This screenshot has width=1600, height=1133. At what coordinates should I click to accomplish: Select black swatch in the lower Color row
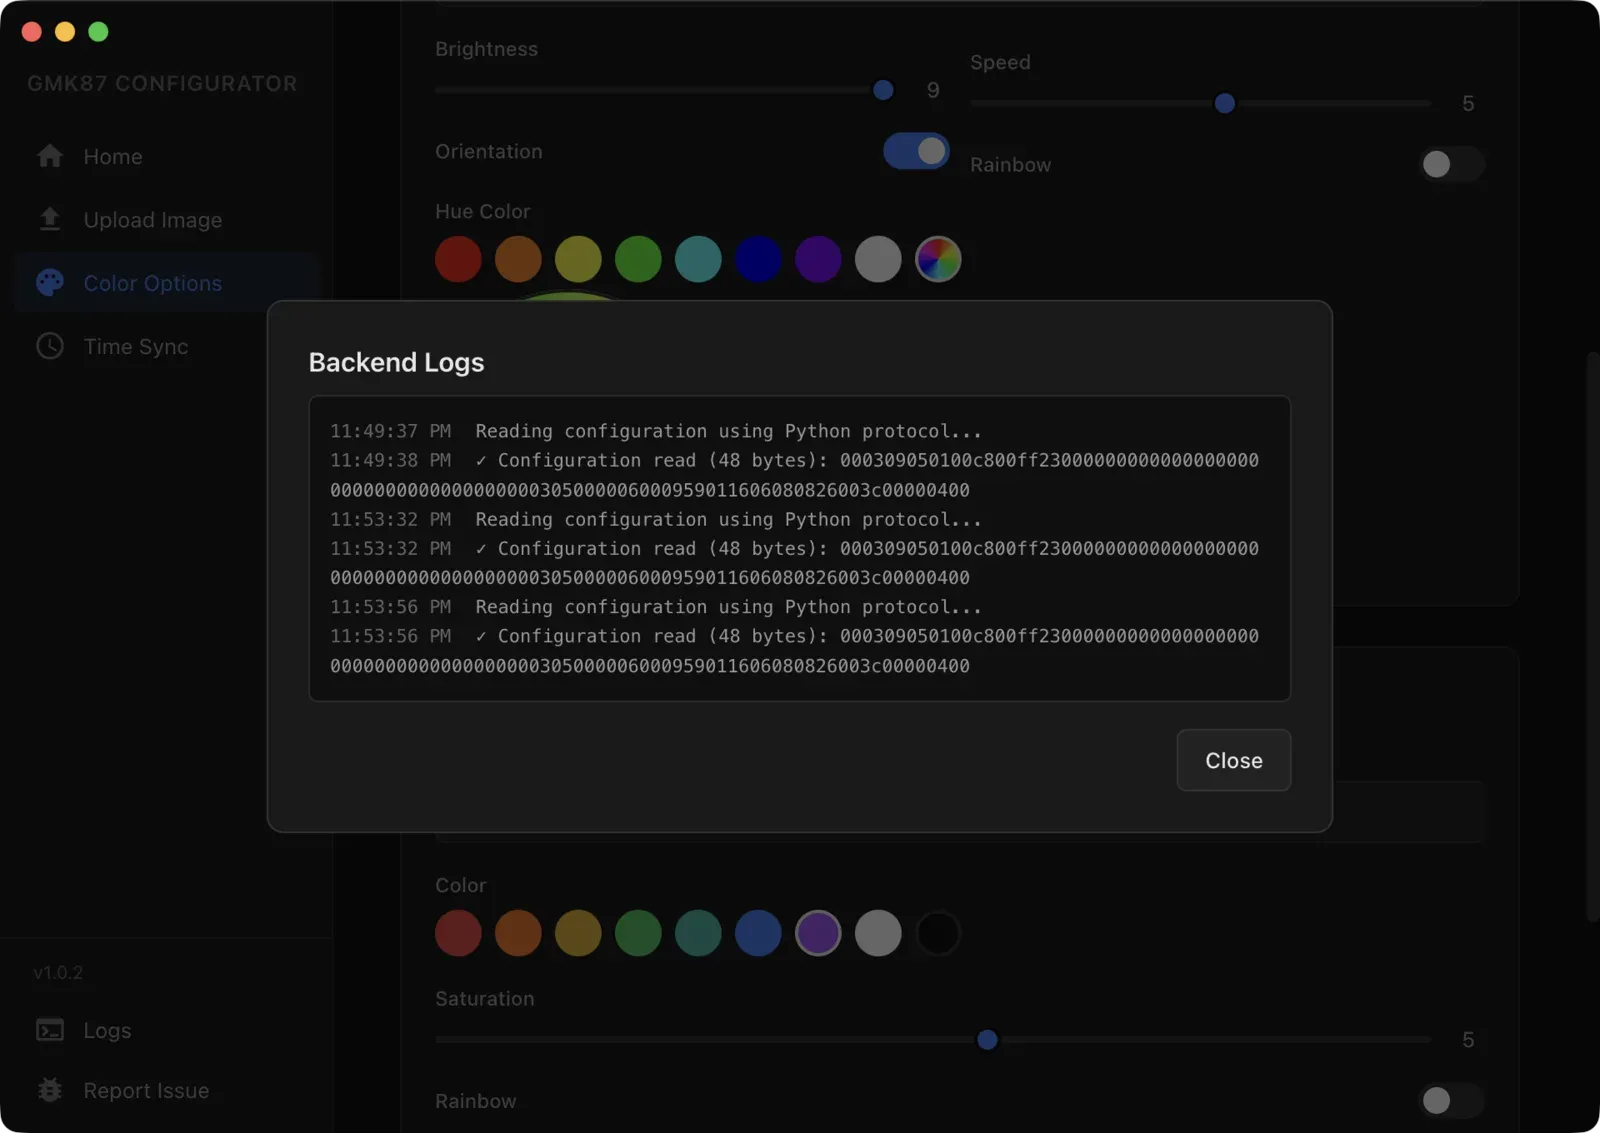tap(938, 933)
